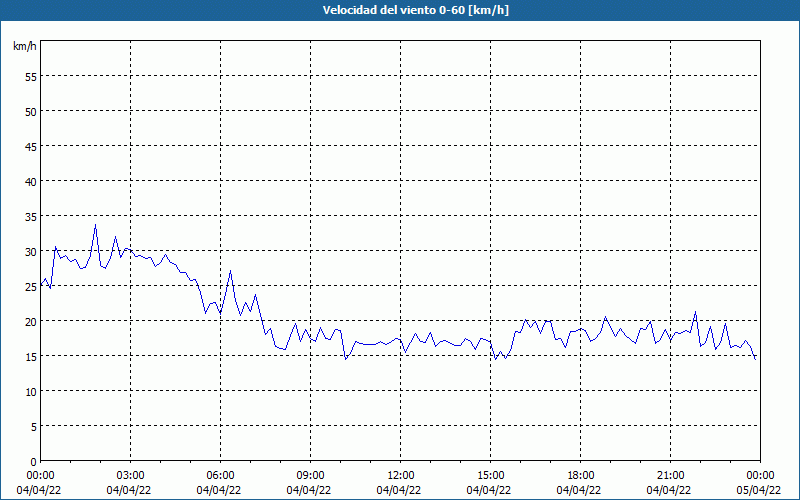Screen dimensions: 800x500
Task: Select the y-axis value 20
Action: (31, 321)
